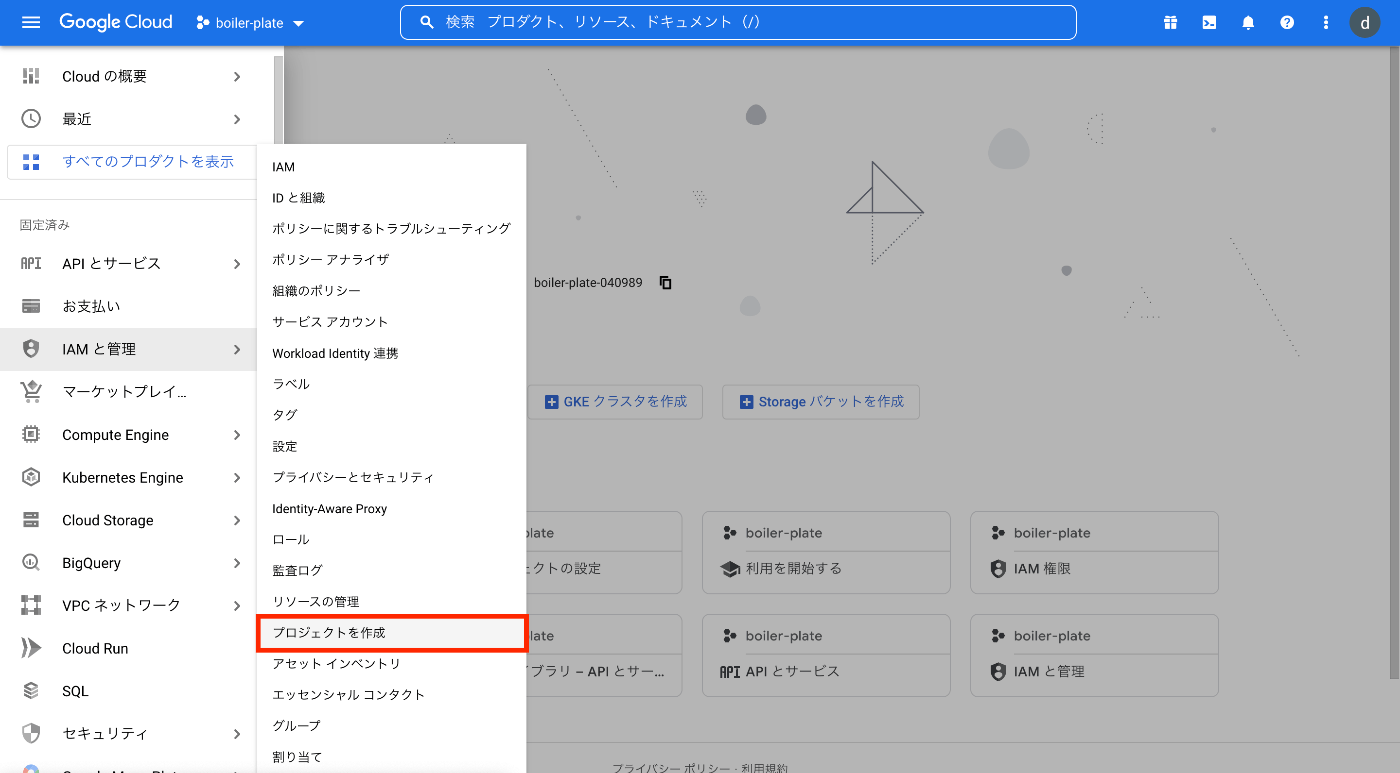Choose プロジェクトを作成 in the submenu
The image size is (1400, 773).
click(392, 633)
